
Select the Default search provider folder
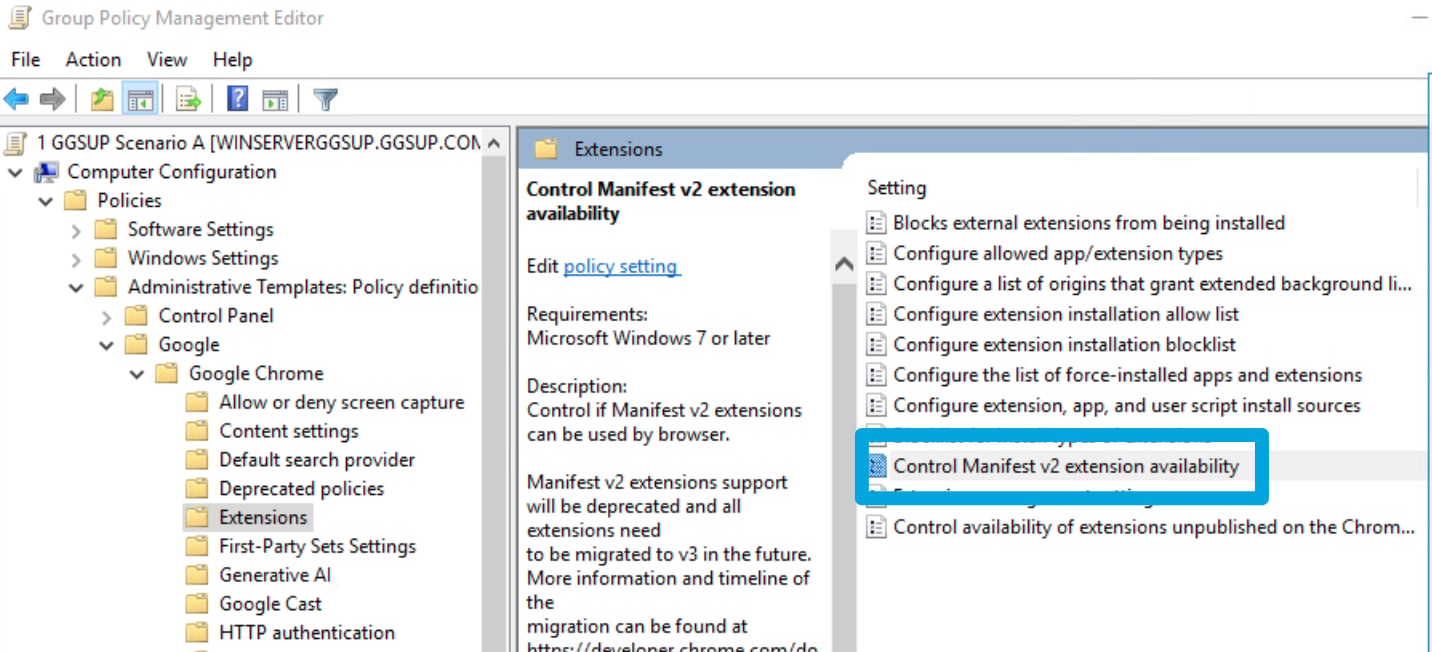(x=317, y=460)
